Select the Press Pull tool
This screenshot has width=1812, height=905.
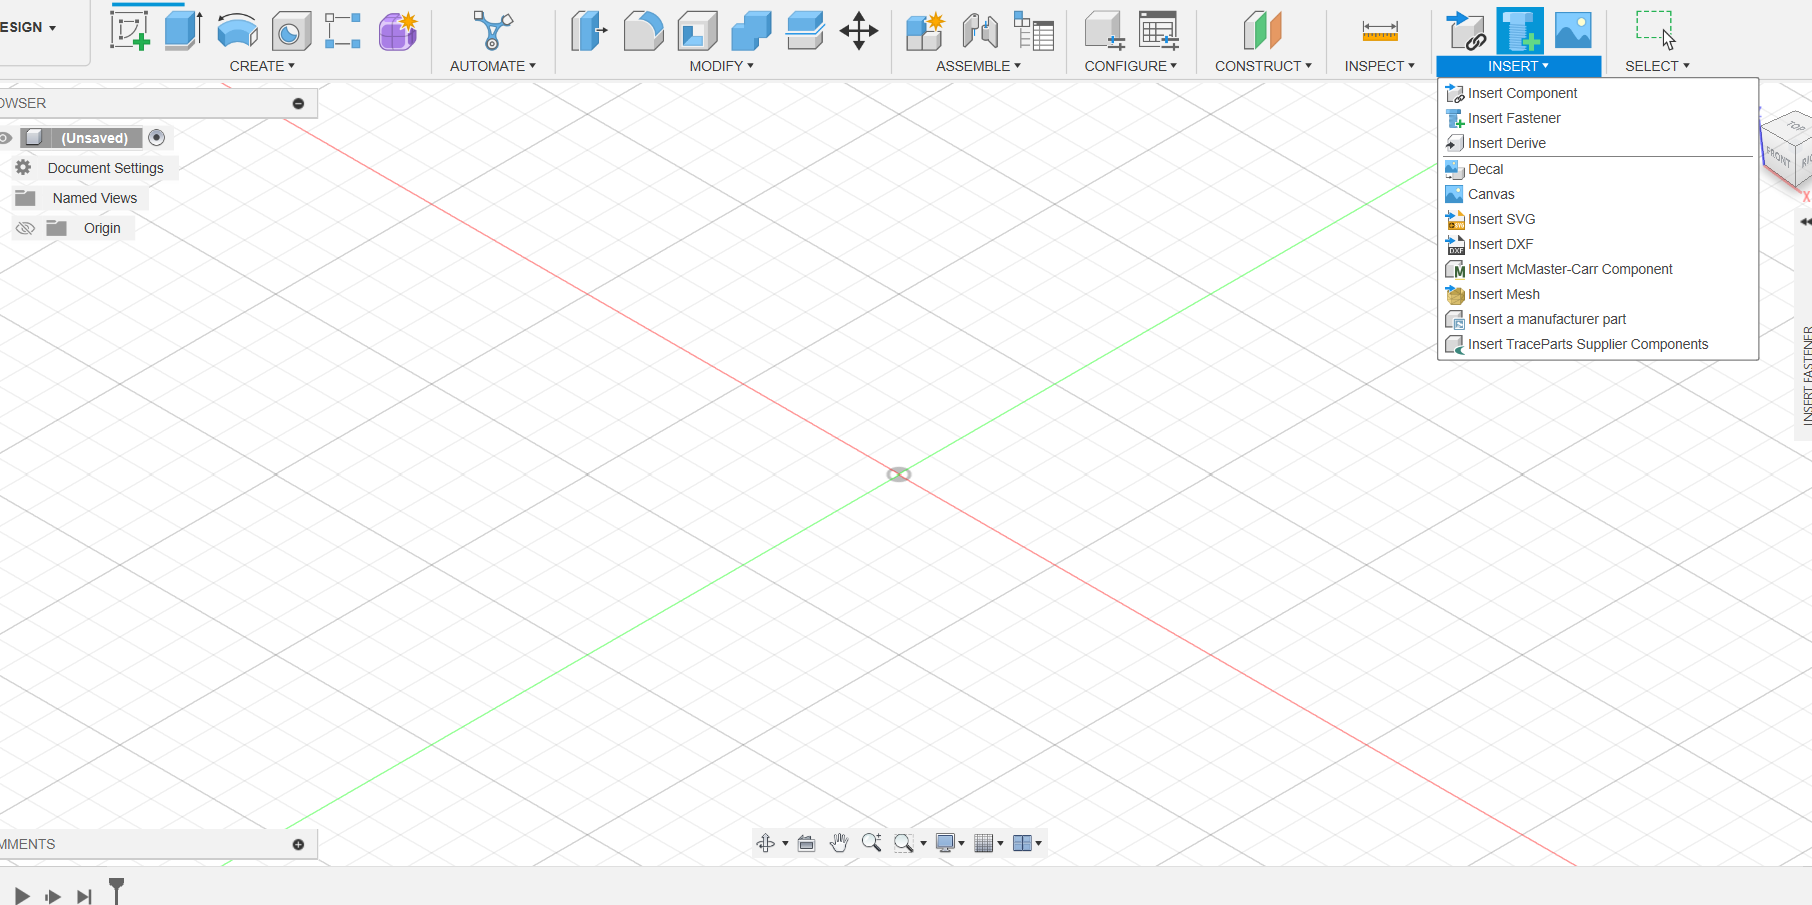point(589,31)
